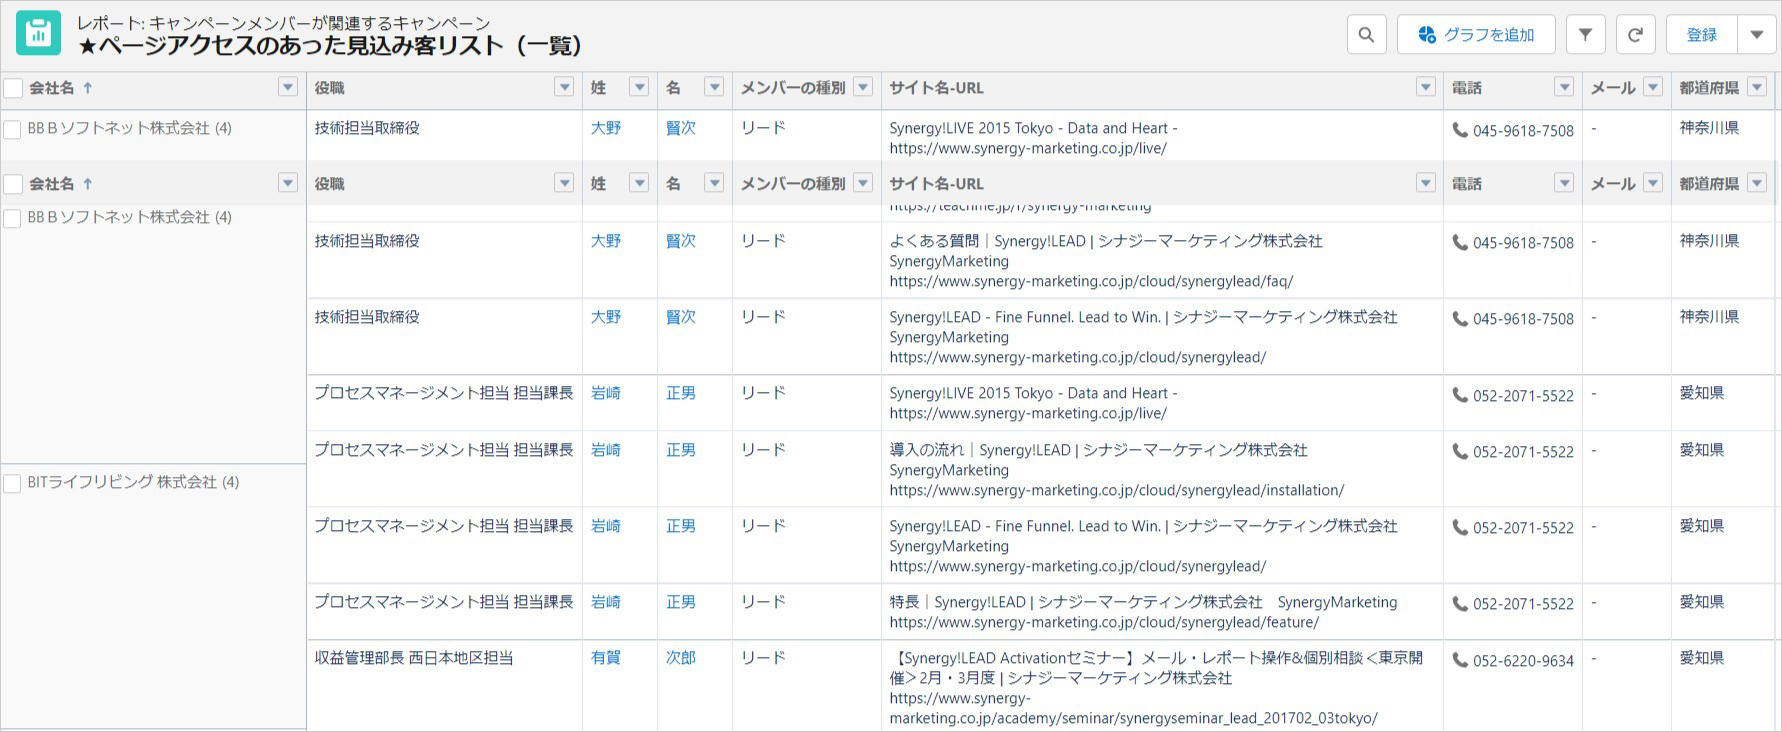Open サイト名-URL column menu in repeated lower header
This screenshot has width=1782, height=732.
pyautogui.click(x=1426, y=183)
